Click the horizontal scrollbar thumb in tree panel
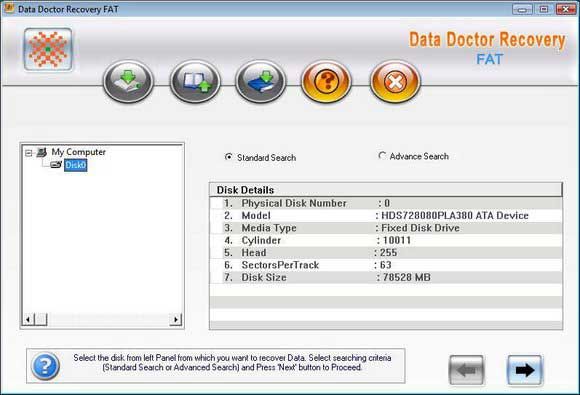The height and width of the screenshot is (395, 580). [41, 320]
